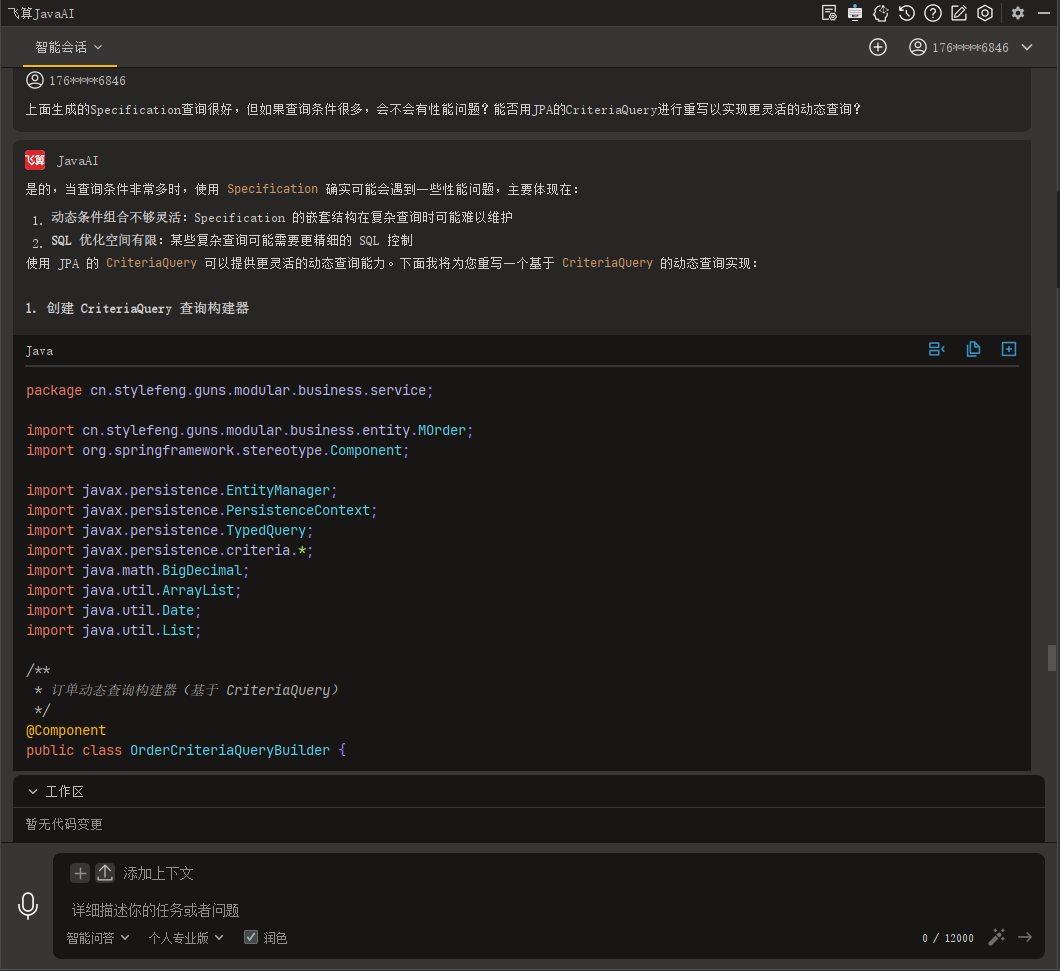This screenshot has height=971, width=1060.
Task: Open conversation history clock icon
Action: (907, 13)
